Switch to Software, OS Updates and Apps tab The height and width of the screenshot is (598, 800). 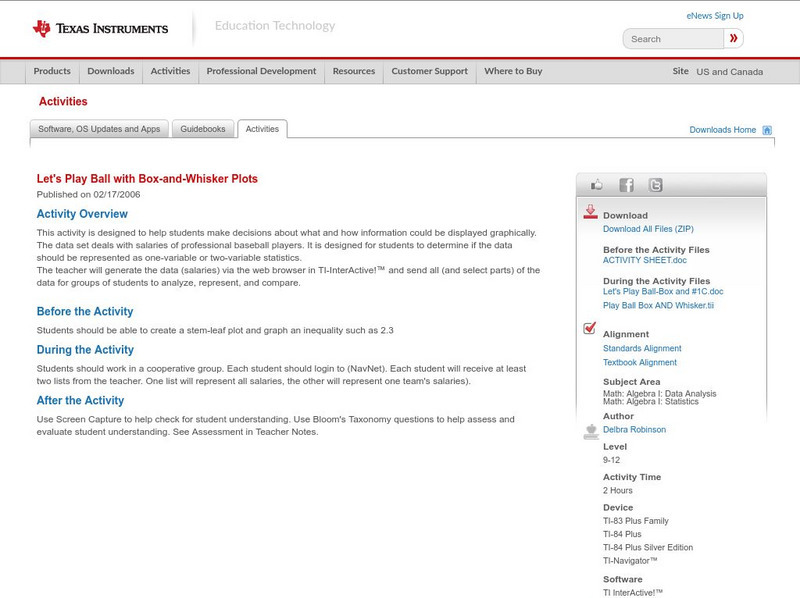(99, 129)
